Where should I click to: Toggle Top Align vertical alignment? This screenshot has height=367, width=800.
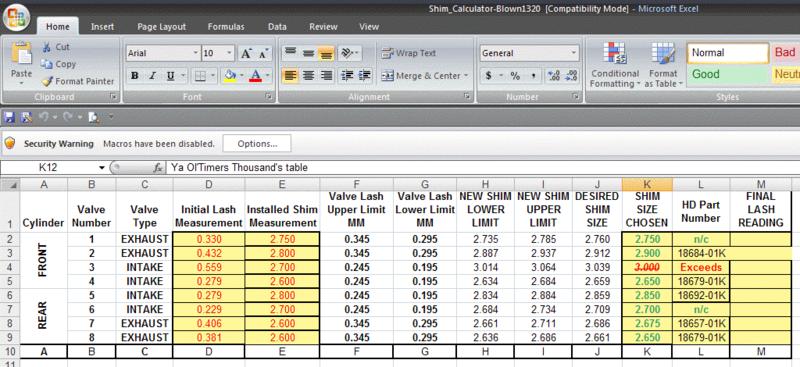point(290,53)
